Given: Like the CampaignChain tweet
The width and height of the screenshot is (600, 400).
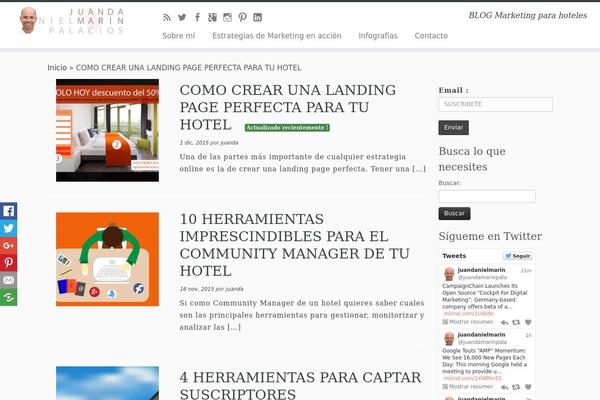Looking at the screenshot, I should pos(528,322).
